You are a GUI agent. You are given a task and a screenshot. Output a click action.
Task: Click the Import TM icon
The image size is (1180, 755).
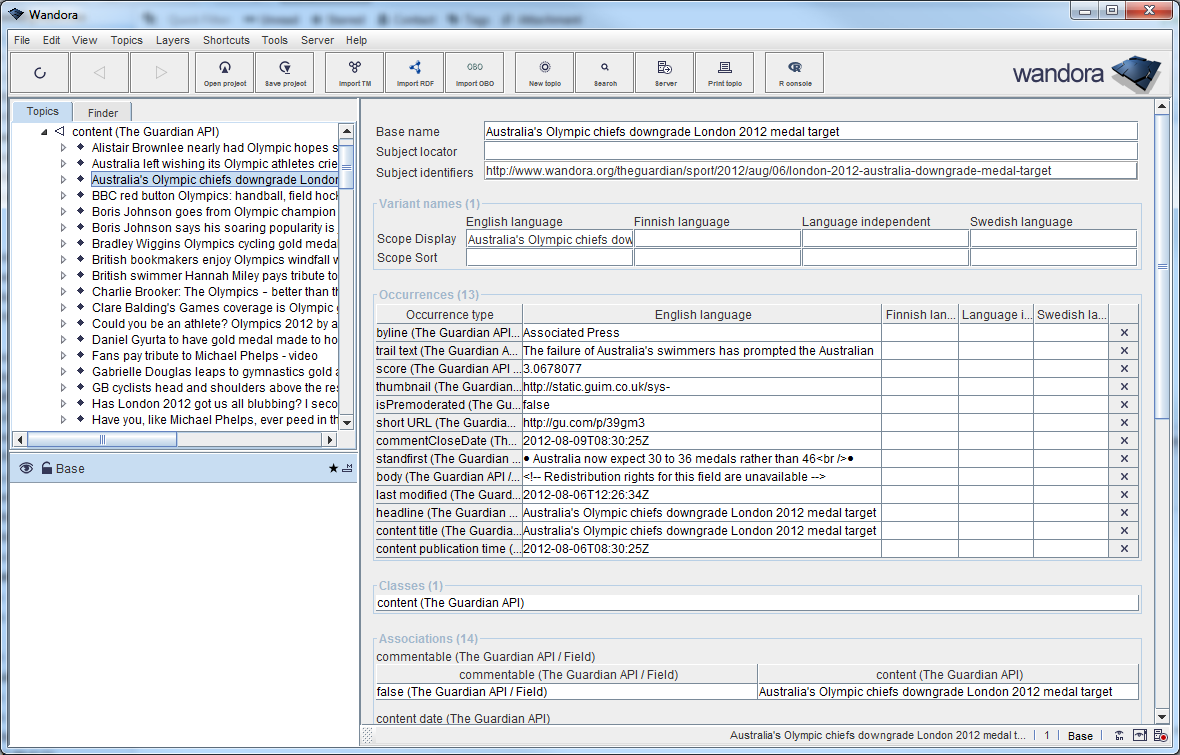pos(355,72)
